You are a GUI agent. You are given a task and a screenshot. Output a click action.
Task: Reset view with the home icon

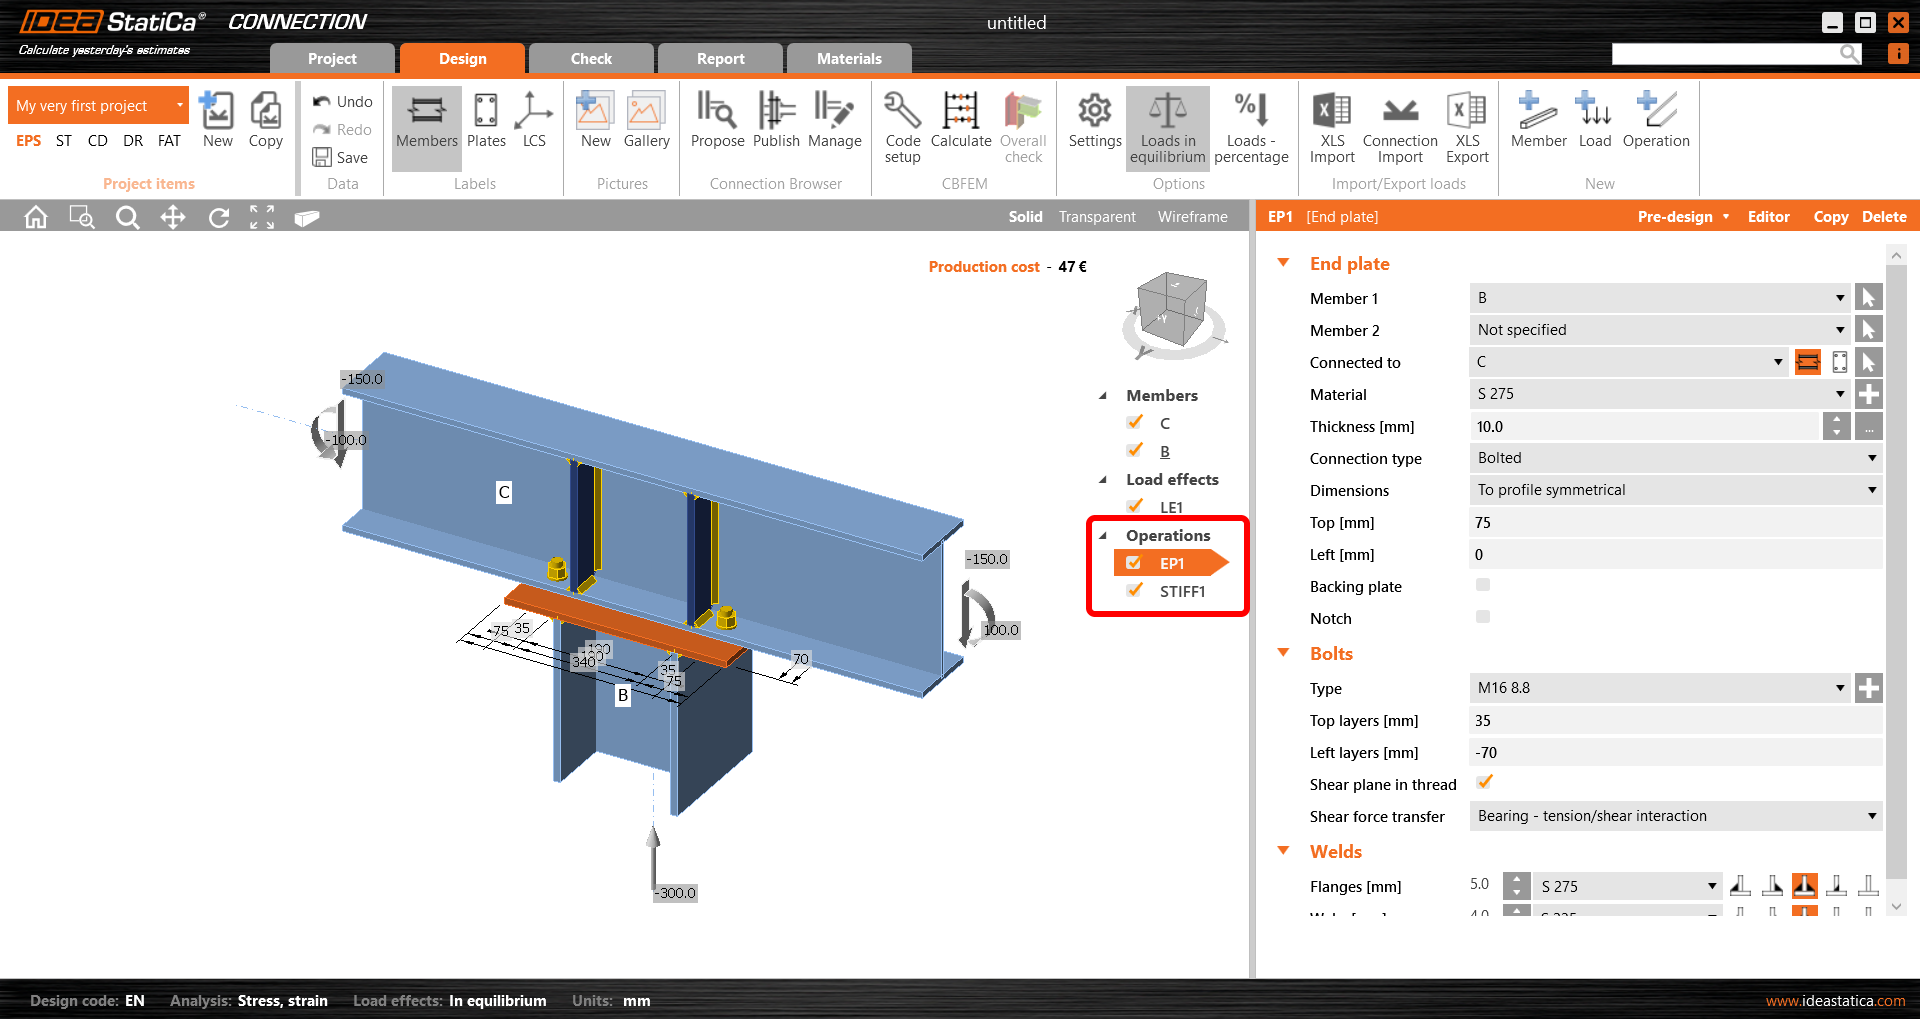(x=35, y=216)
